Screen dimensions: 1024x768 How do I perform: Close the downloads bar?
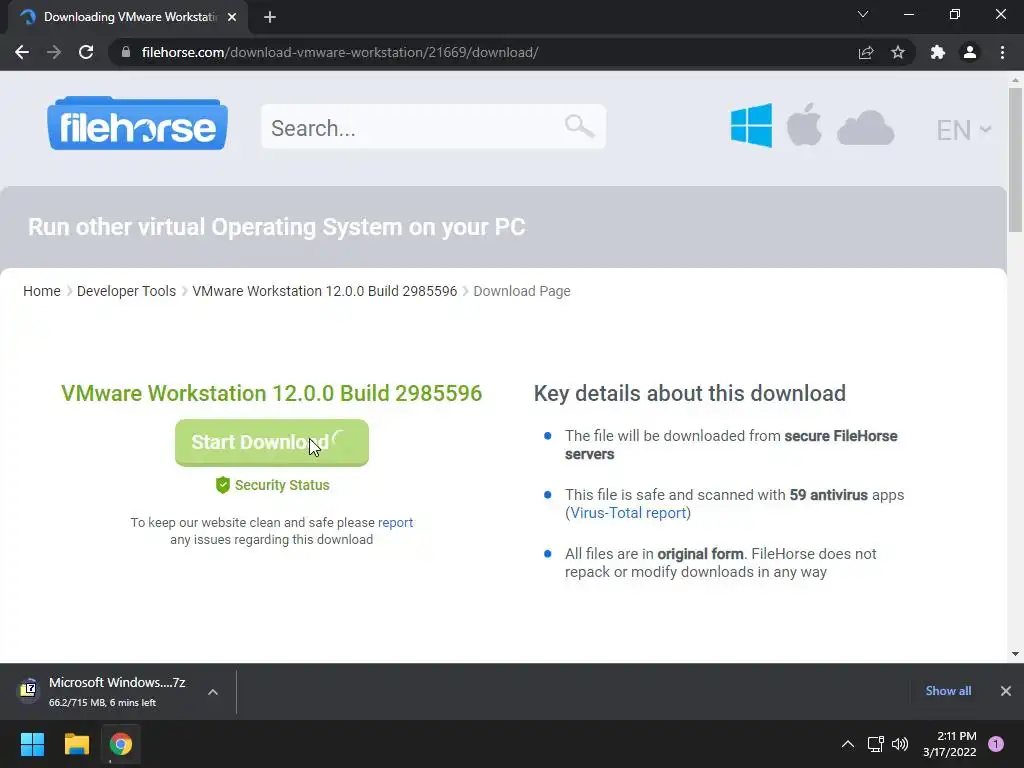pos(1006,691)
